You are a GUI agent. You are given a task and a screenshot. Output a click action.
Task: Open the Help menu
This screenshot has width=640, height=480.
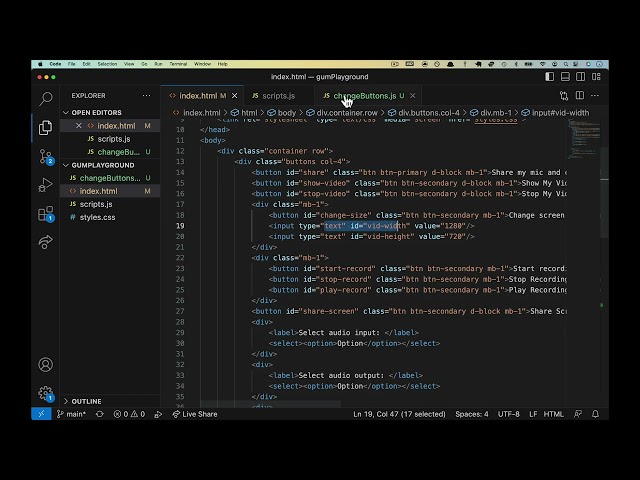point(222,64)
